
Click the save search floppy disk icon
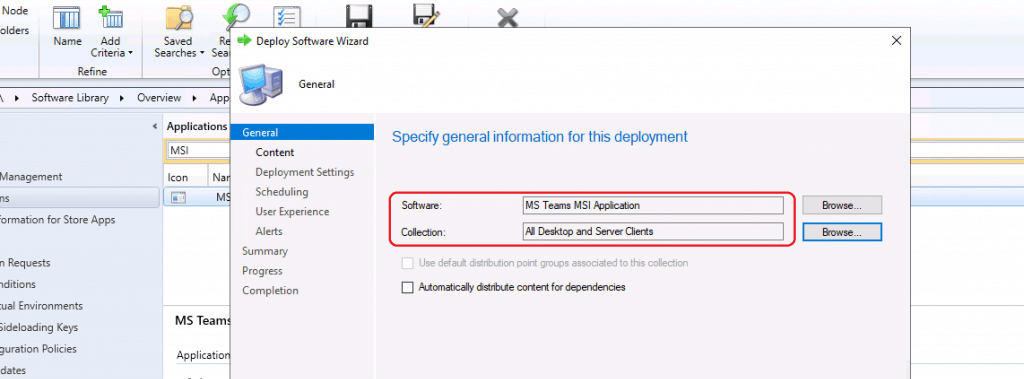pyautogui.click(x=358, y=16)
